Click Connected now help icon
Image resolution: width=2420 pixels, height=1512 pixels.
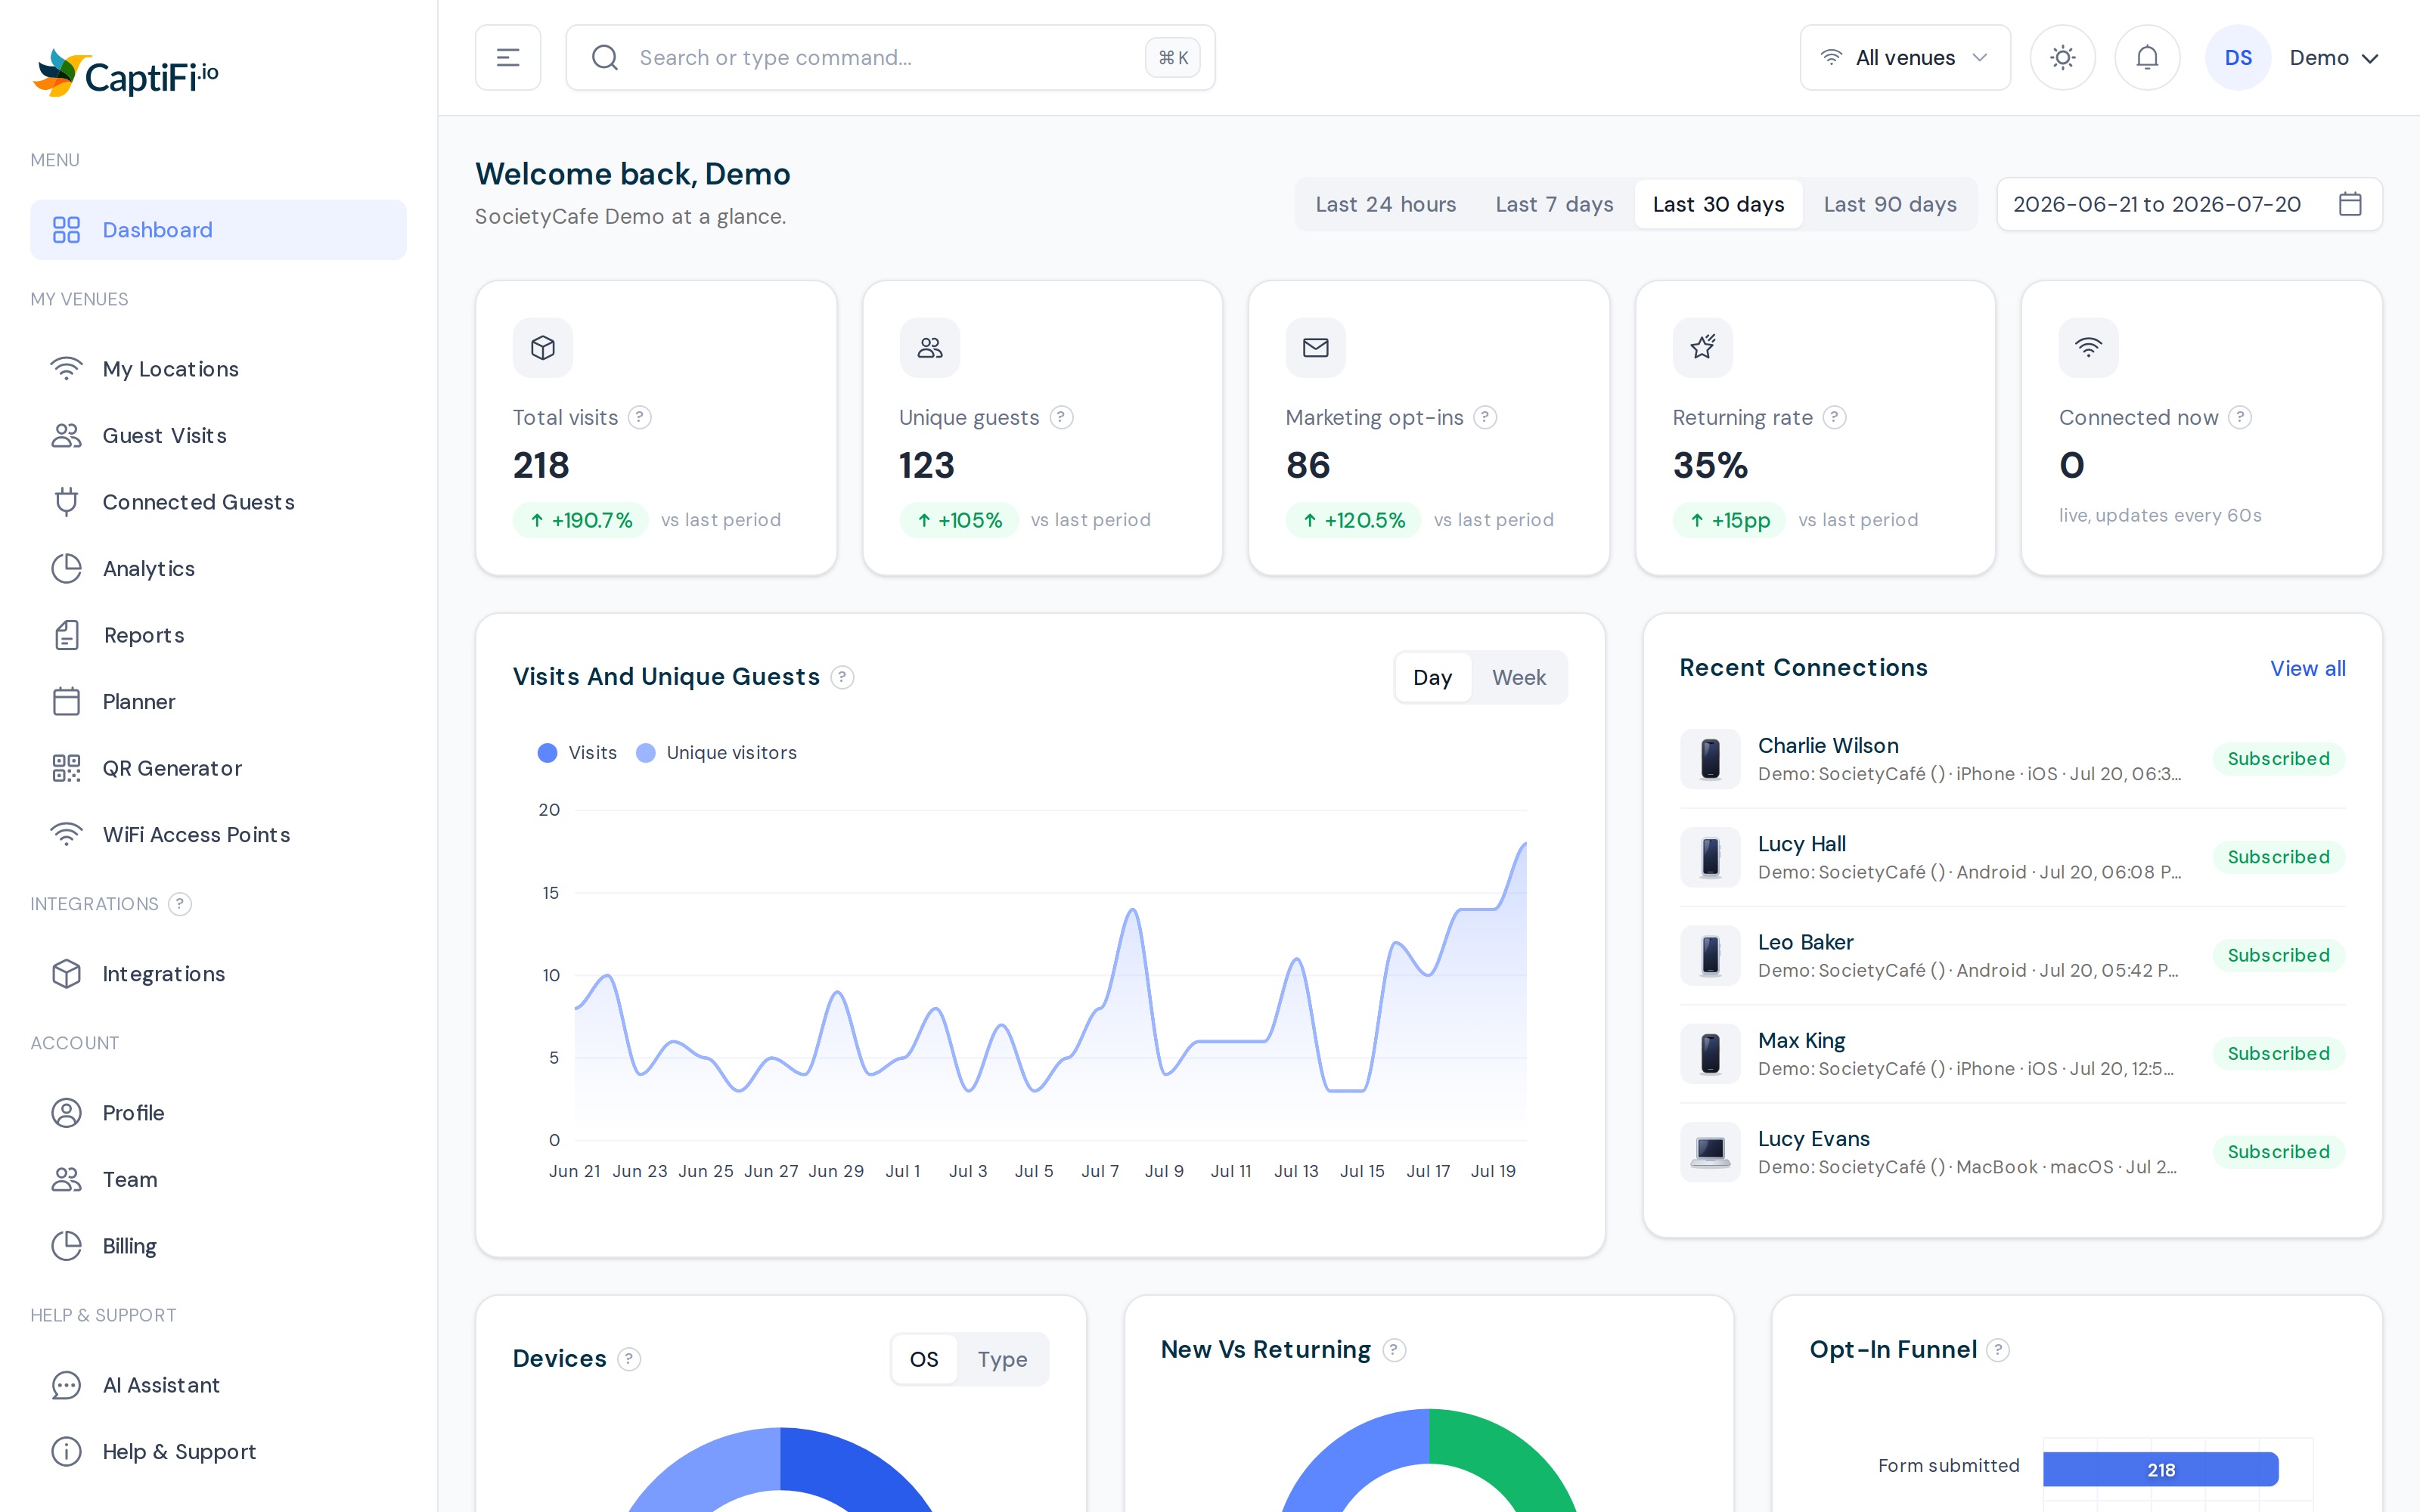click(2241, 417)
